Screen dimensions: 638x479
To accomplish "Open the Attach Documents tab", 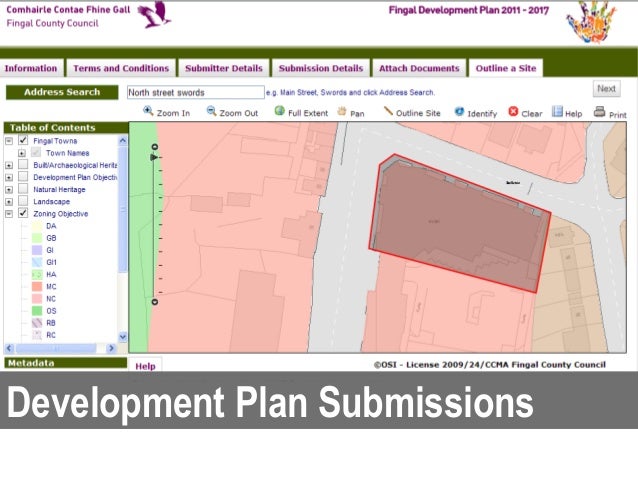I will pos(419,69).
